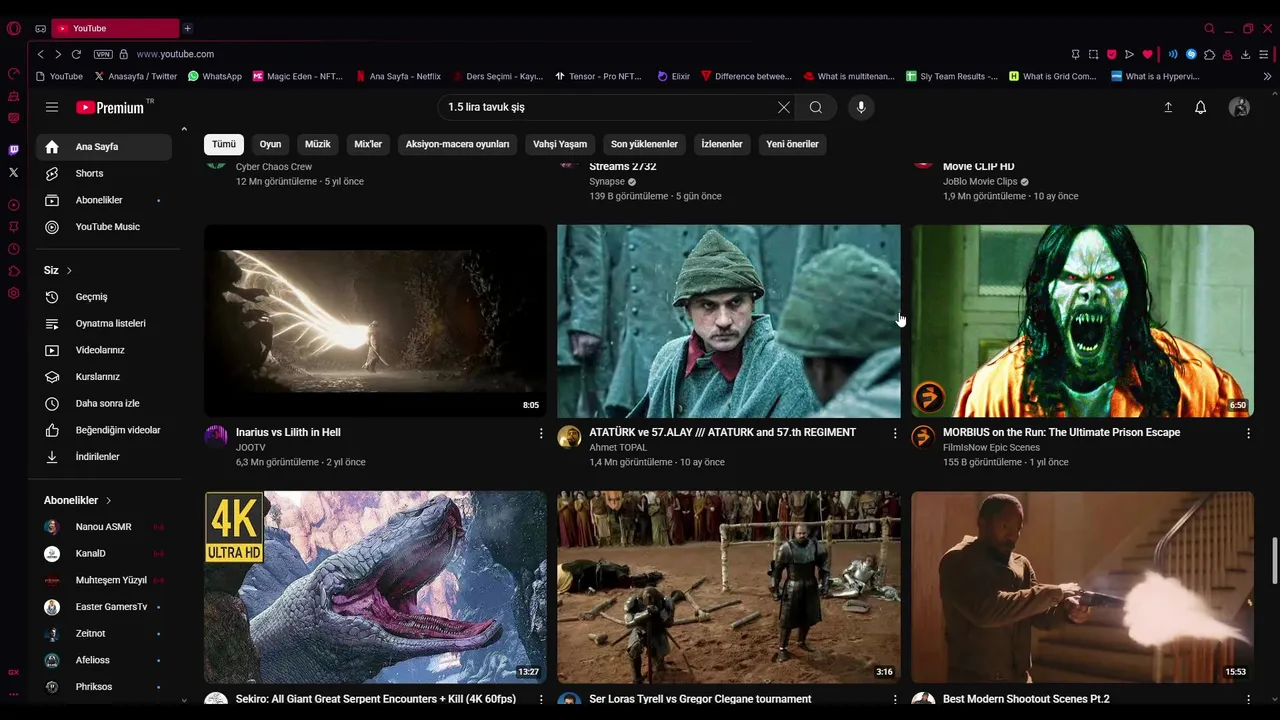
Task: Select the Son yüklenenler chip
Action: click(x=645, y=144)
